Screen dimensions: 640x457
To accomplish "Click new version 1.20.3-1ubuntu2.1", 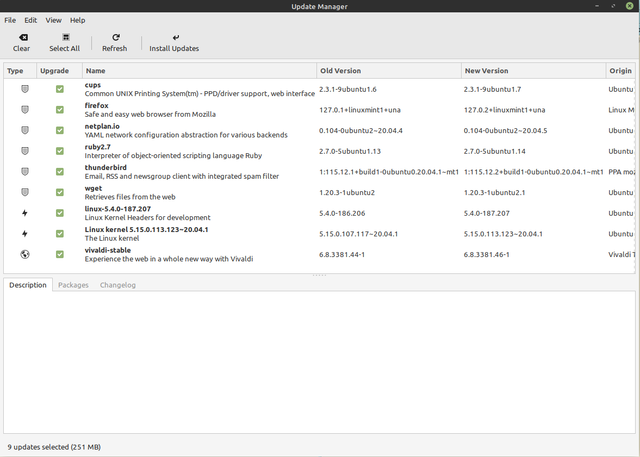I will pos(494,193).
